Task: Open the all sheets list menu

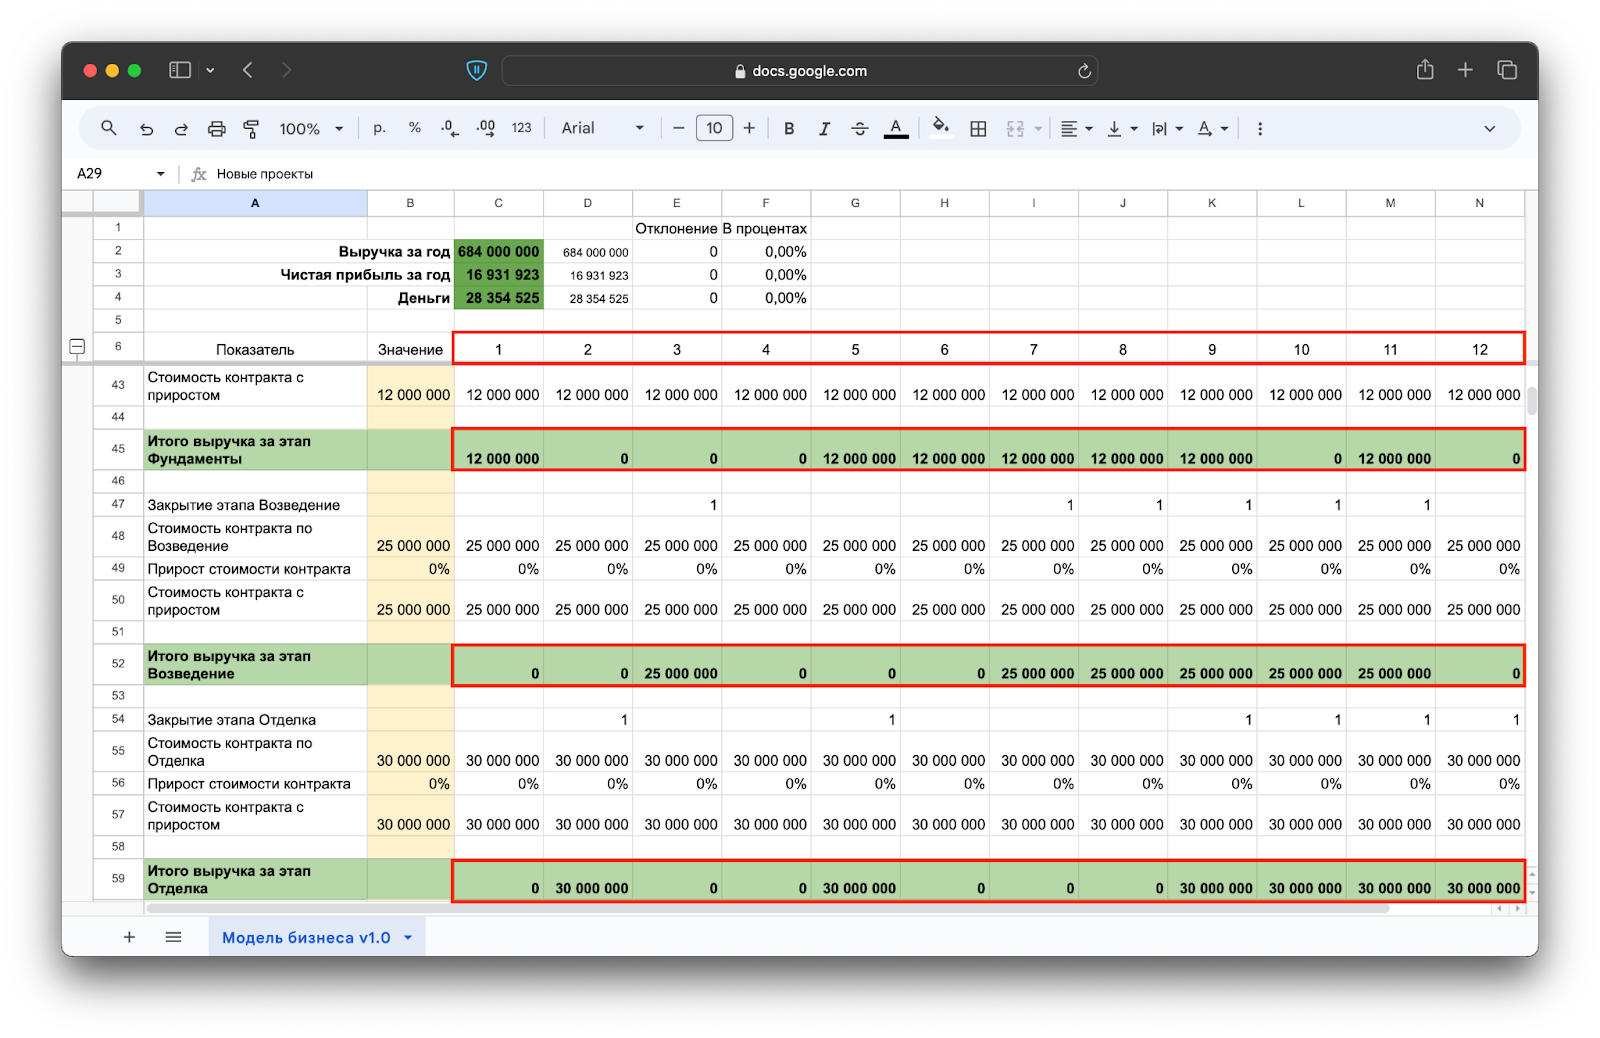Action: [173, 937]
